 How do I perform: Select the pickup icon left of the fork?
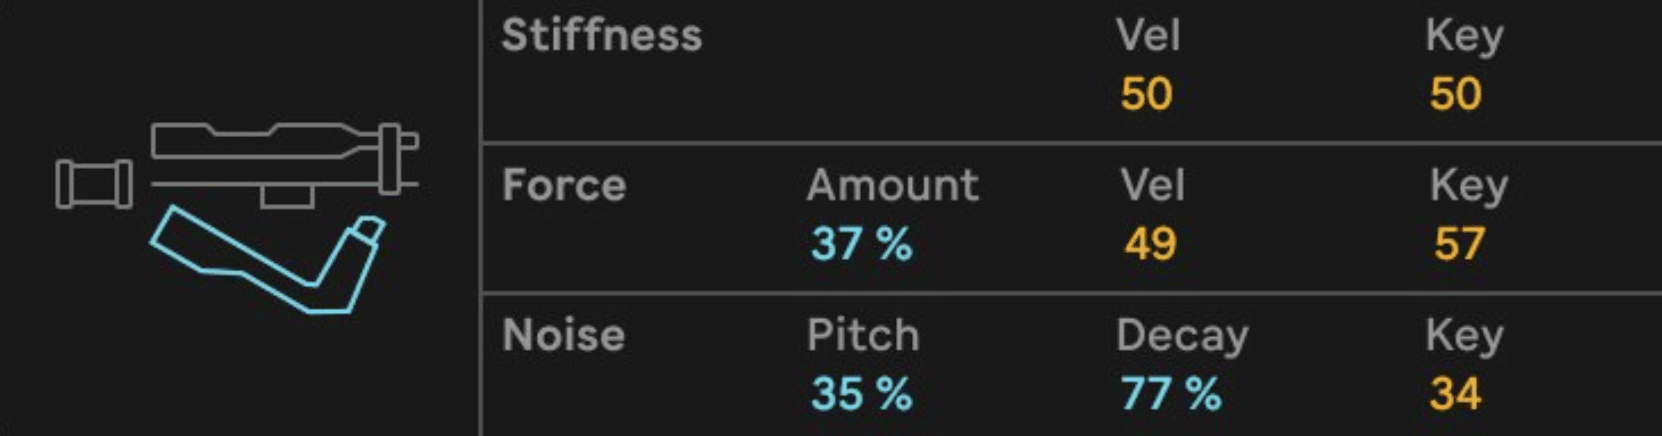tap(94, 184)
